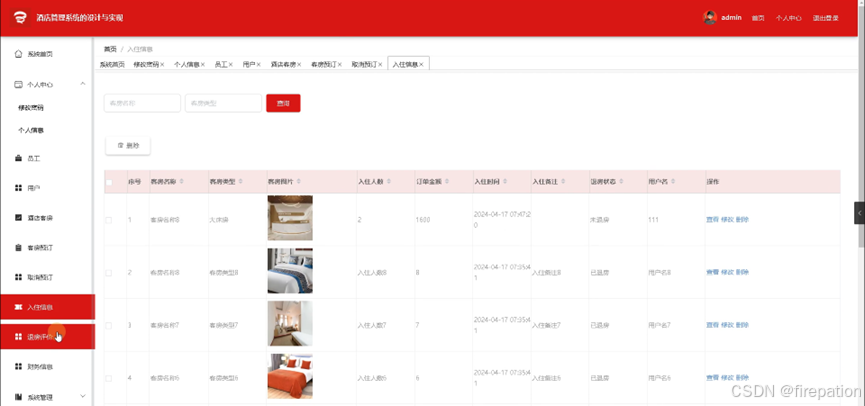Click the 删除 button above the table
This screenshot has width=865, height=406.
click(x=128, y=146)
